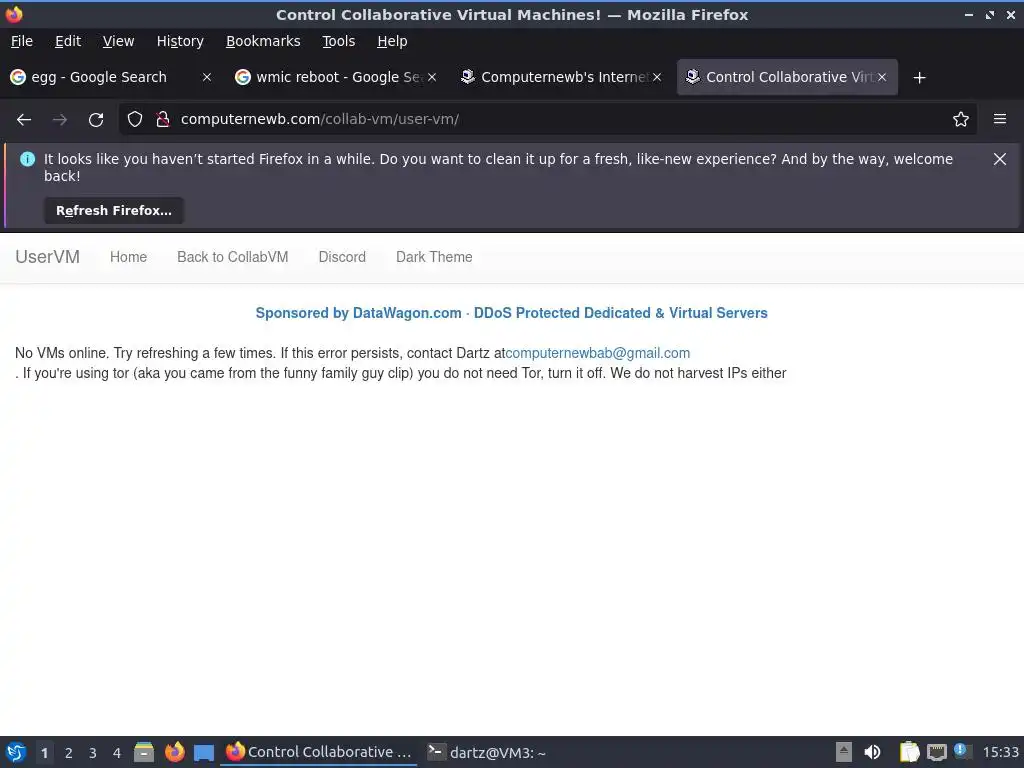Open the Discord nav link
1024x768 pixels.
point(342,257)
